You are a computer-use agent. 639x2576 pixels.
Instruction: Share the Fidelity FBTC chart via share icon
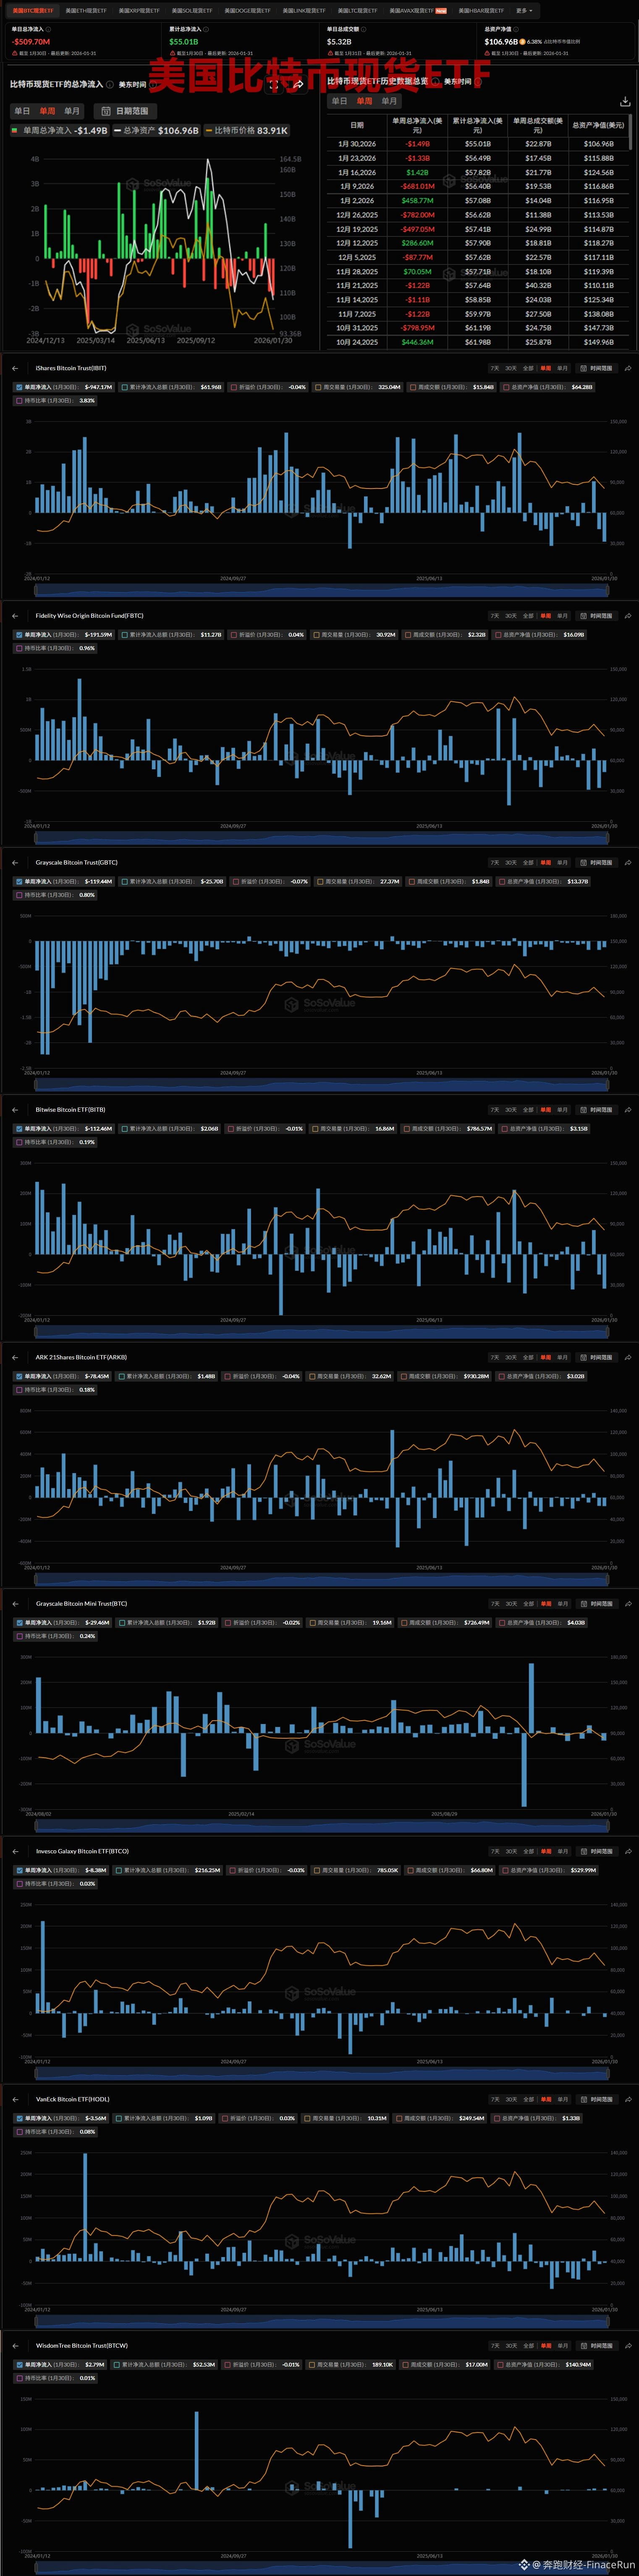click(x=627, y=616)
